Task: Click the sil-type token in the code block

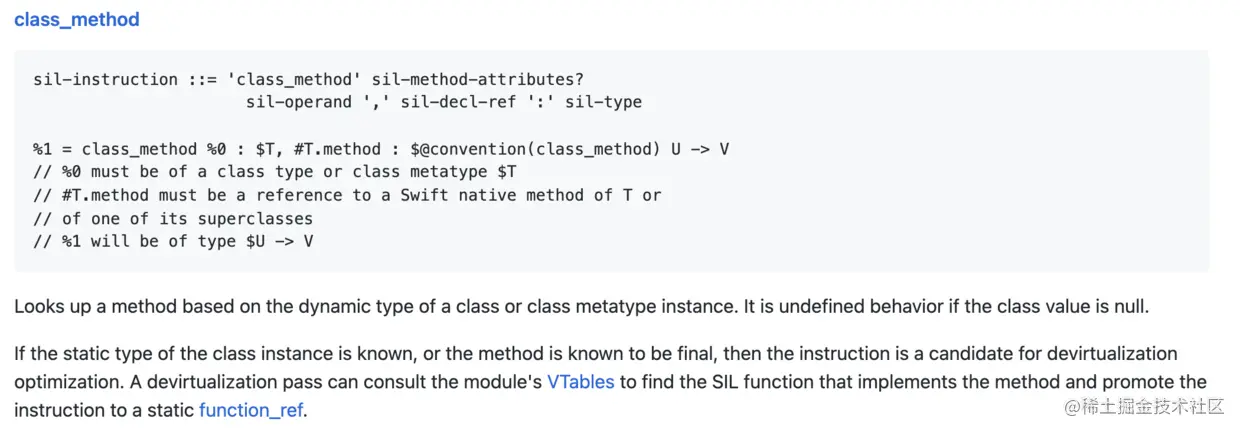Action: pos(603,102)
